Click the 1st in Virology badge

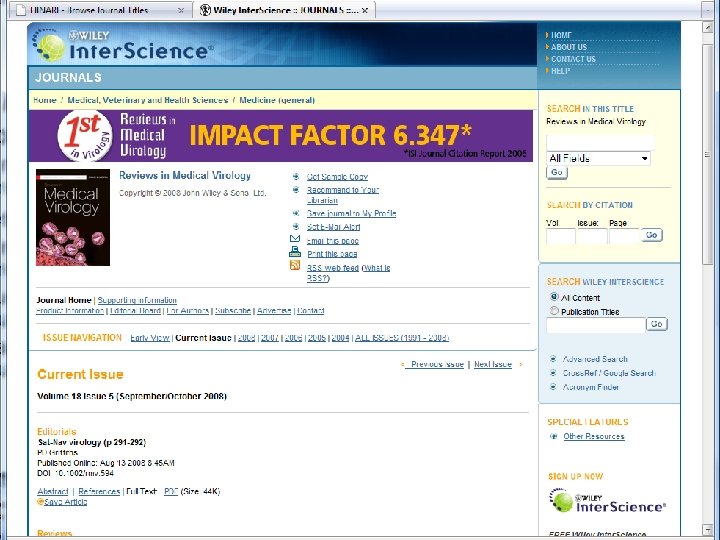84,136
